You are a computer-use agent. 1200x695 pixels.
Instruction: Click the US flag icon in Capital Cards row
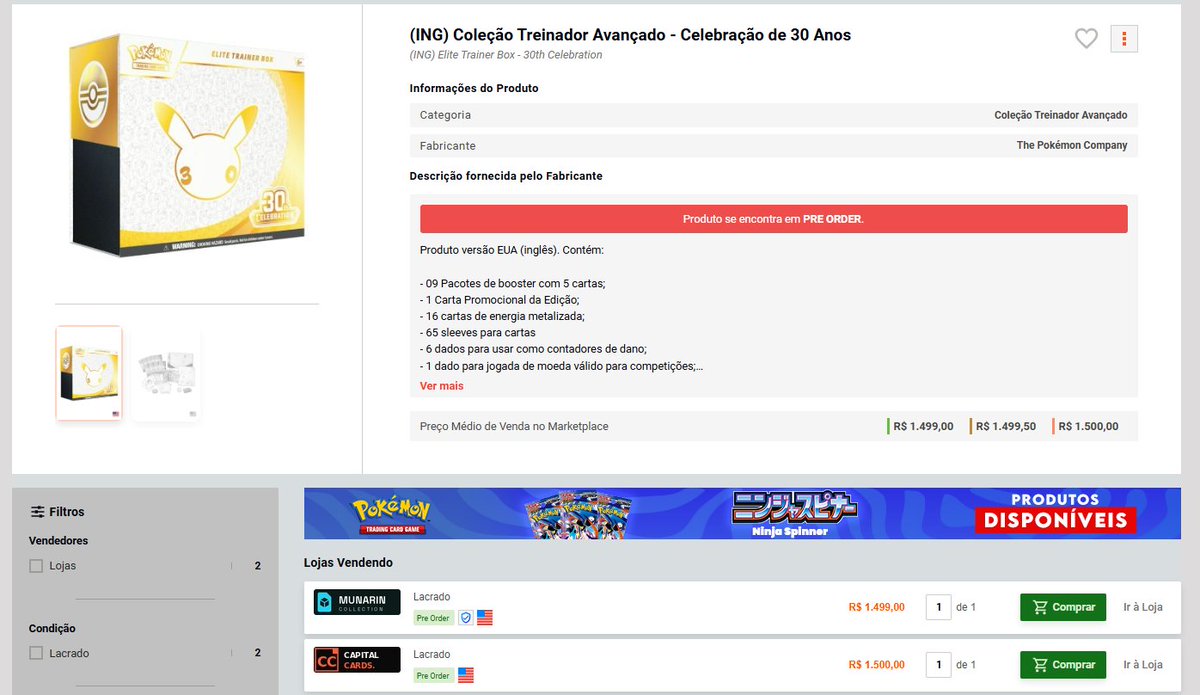(466, 676)
